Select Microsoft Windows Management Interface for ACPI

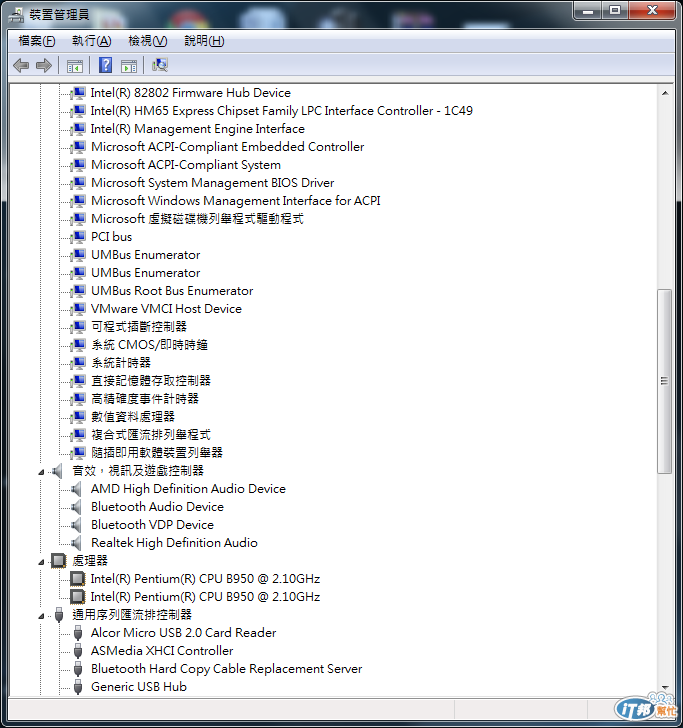236,201
